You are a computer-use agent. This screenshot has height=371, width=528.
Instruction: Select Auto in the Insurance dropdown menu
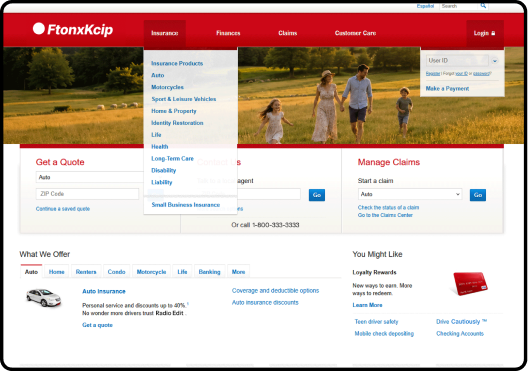point(158,75)
